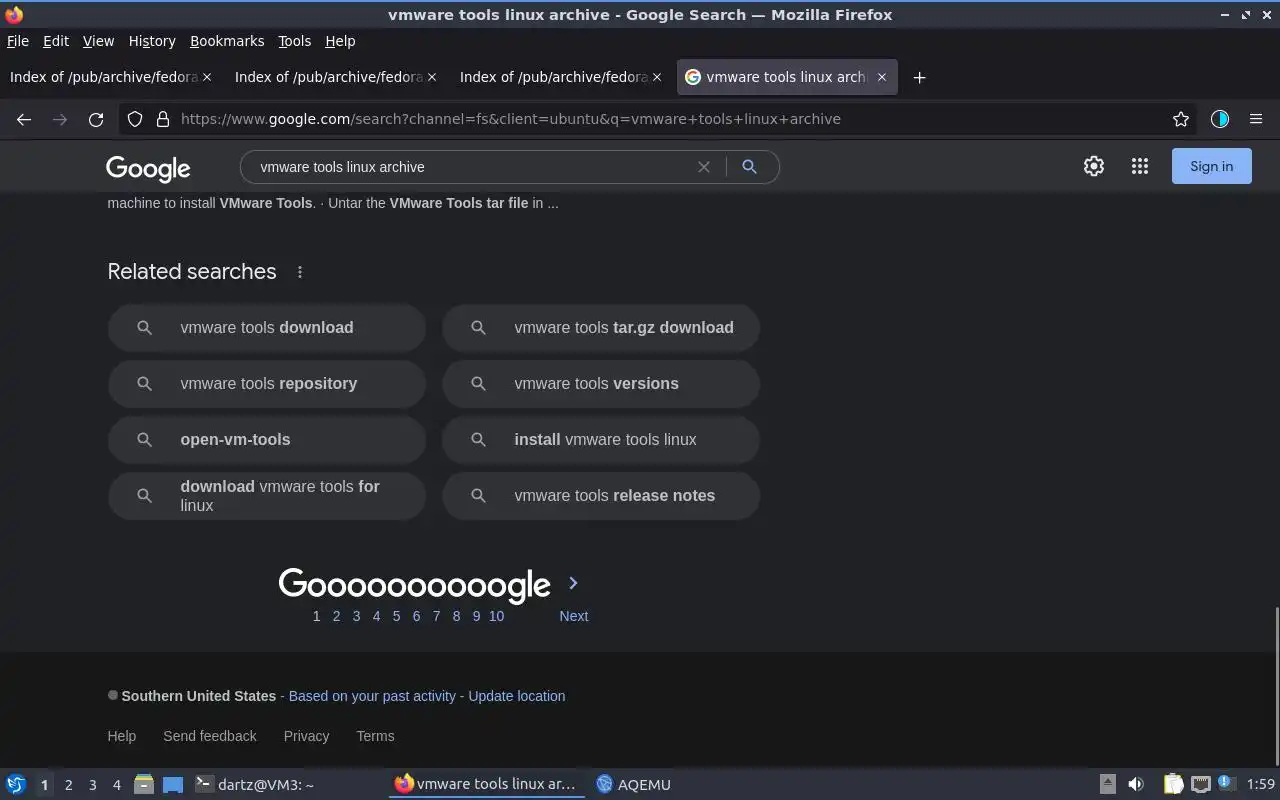
Task: Open the footer Help link
Action: [x=122, y=736]
